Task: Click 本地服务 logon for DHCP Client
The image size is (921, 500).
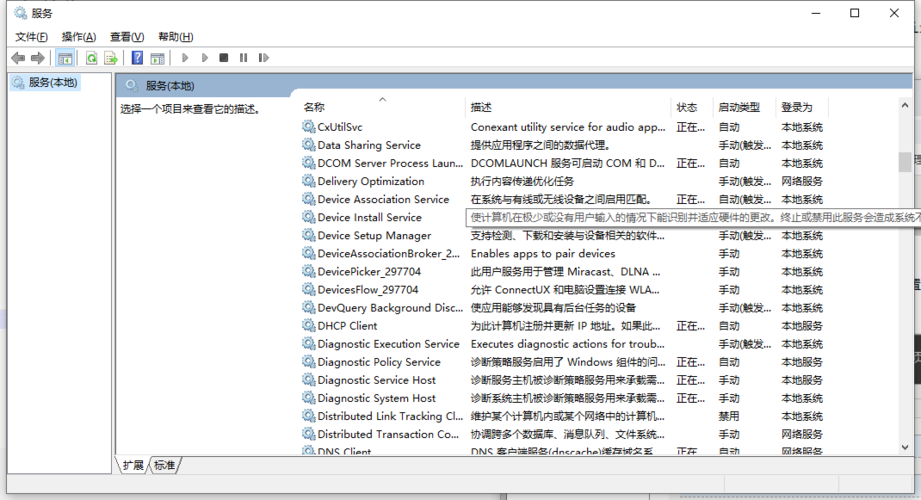Action: (802, 325)
